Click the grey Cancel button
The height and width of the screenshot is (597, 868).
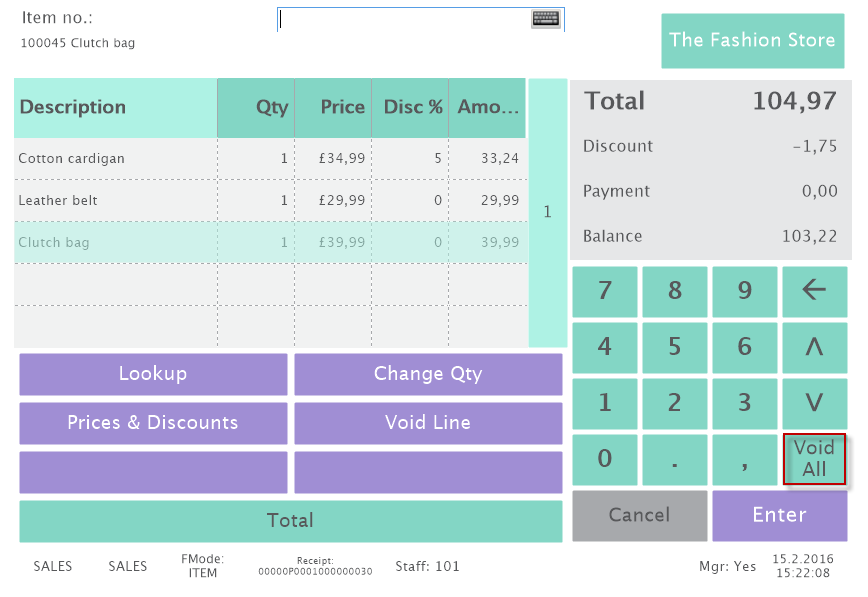pyautogui.click(x=639, y=515)
